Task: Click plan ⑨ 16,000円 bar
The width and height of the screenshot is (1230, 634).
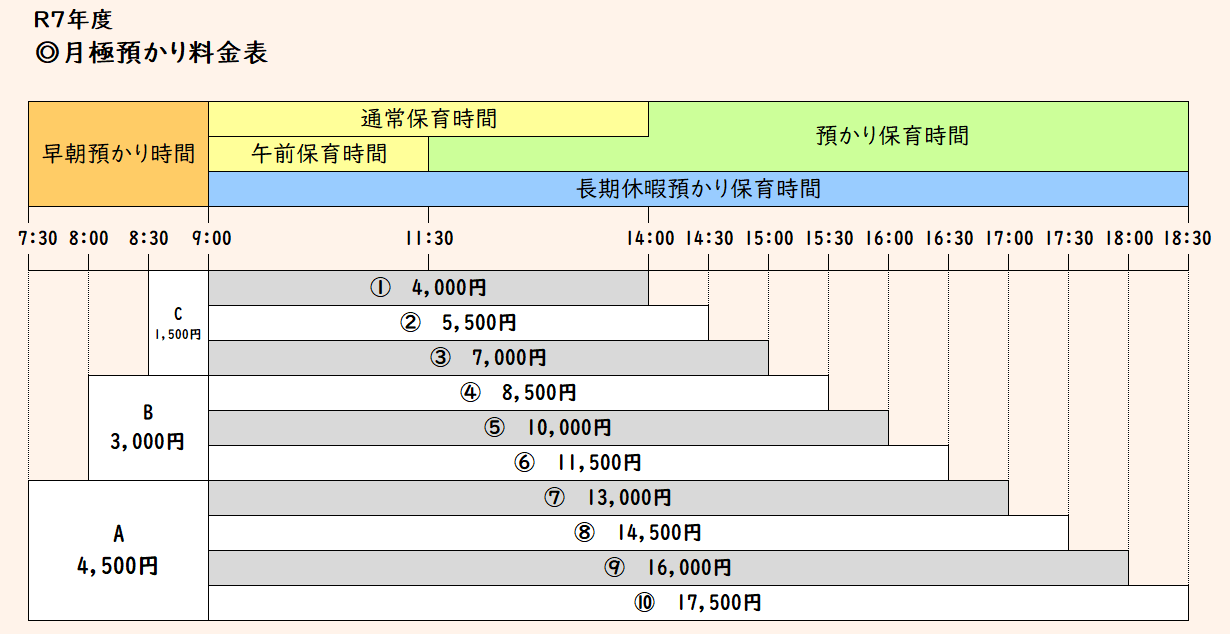Action: 669,568
